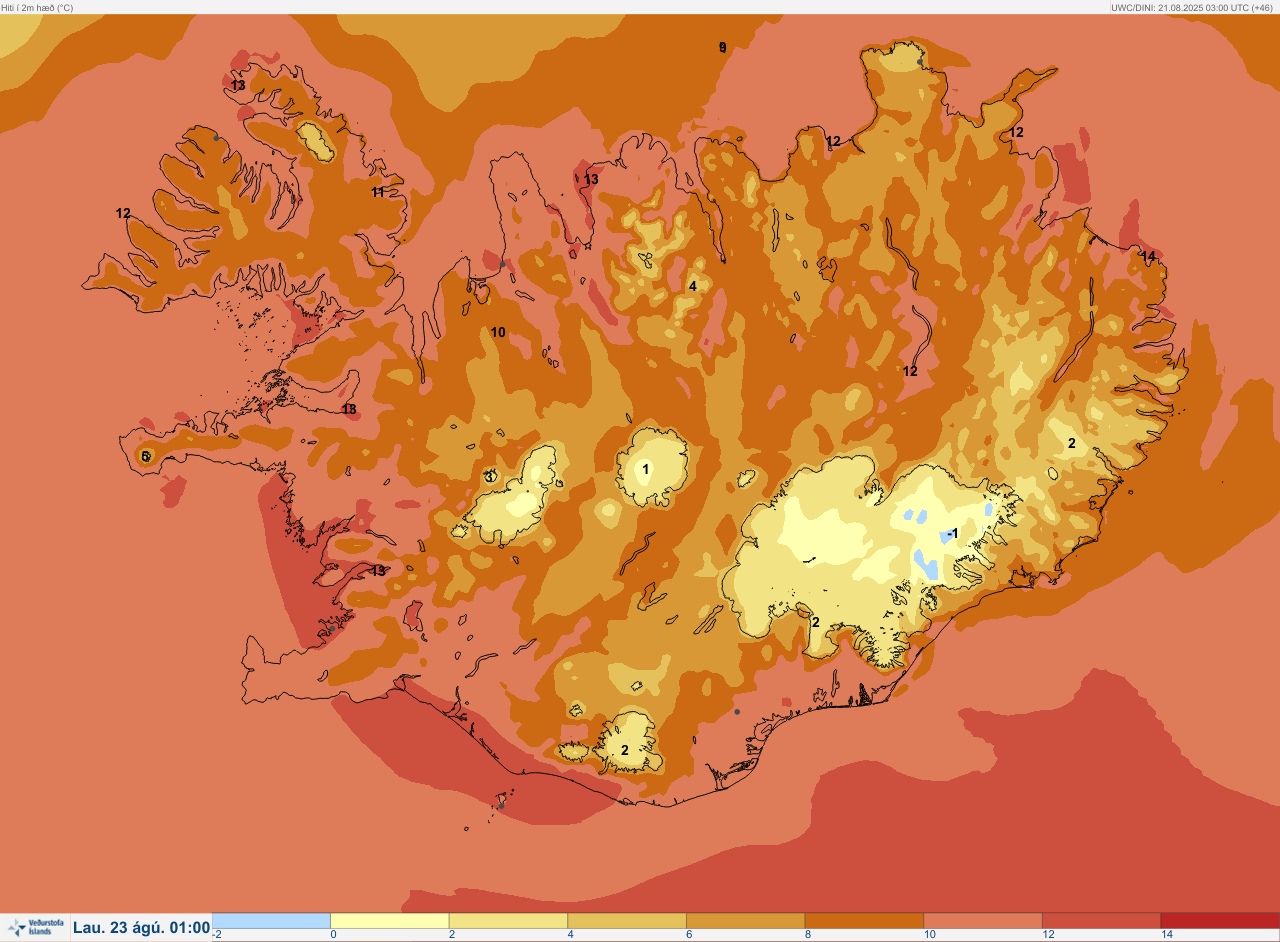Select the pale yellow 0 to 2 legend swatch

pyautogui.click(x=389, y=920)
